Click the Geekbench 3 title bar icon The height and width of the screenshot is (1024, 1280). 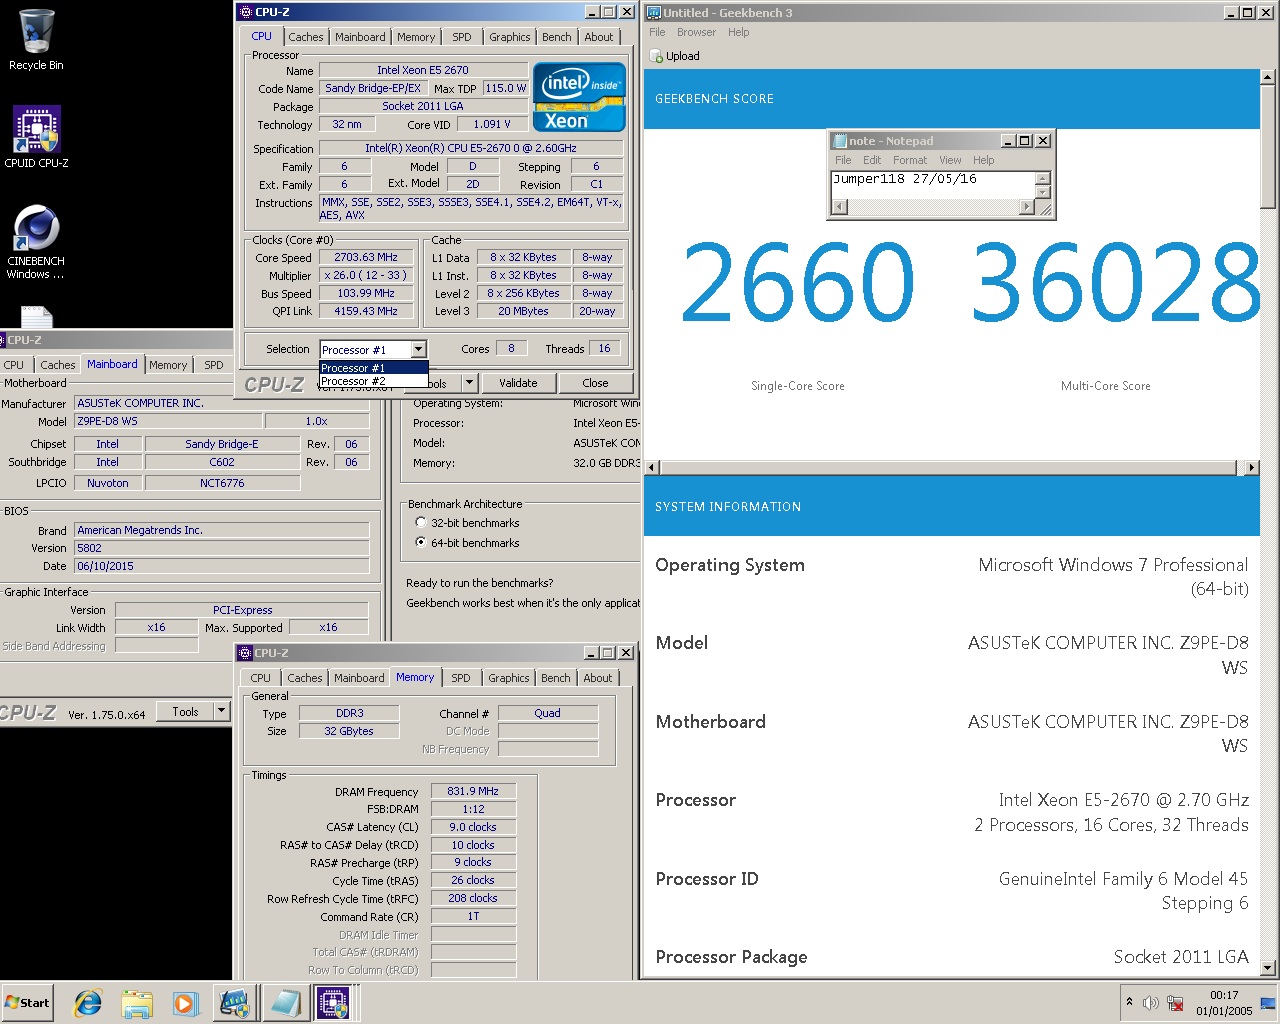tap(654, 12)
